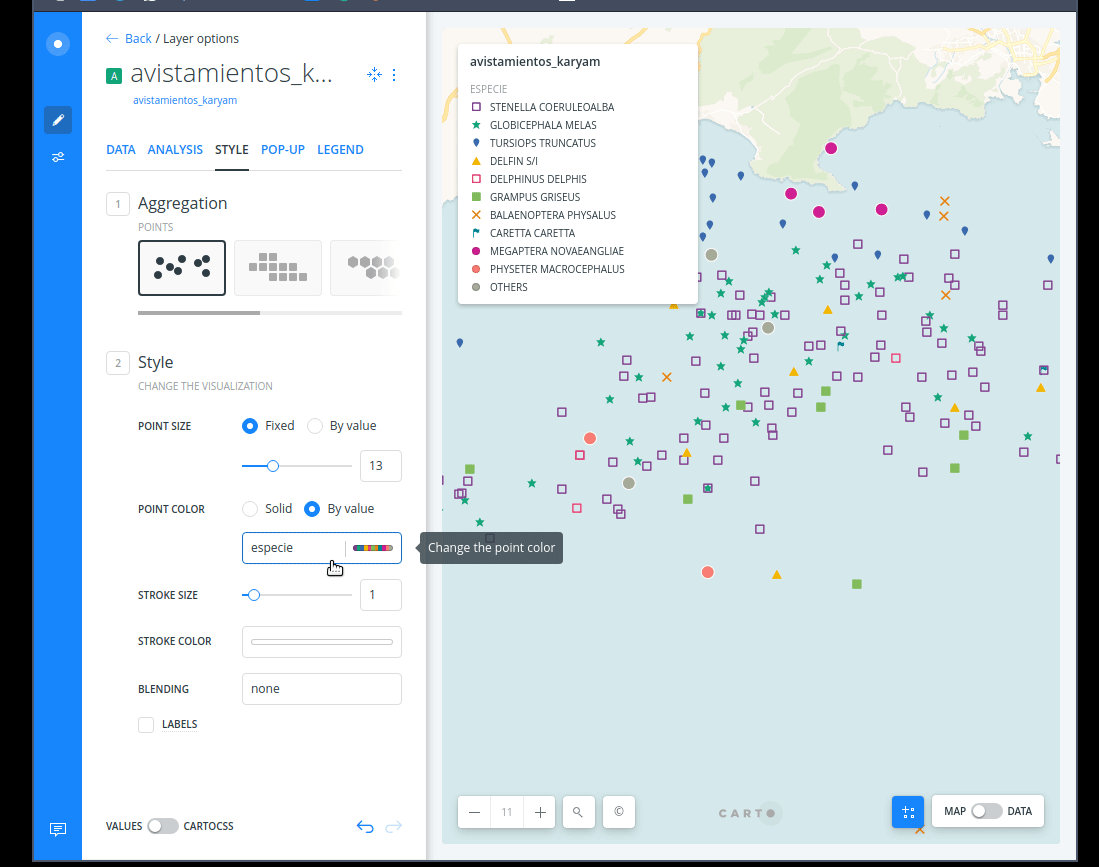
Task: Zoom in the map with plus button
Action: pyautogui.click(x=540, y=812)
